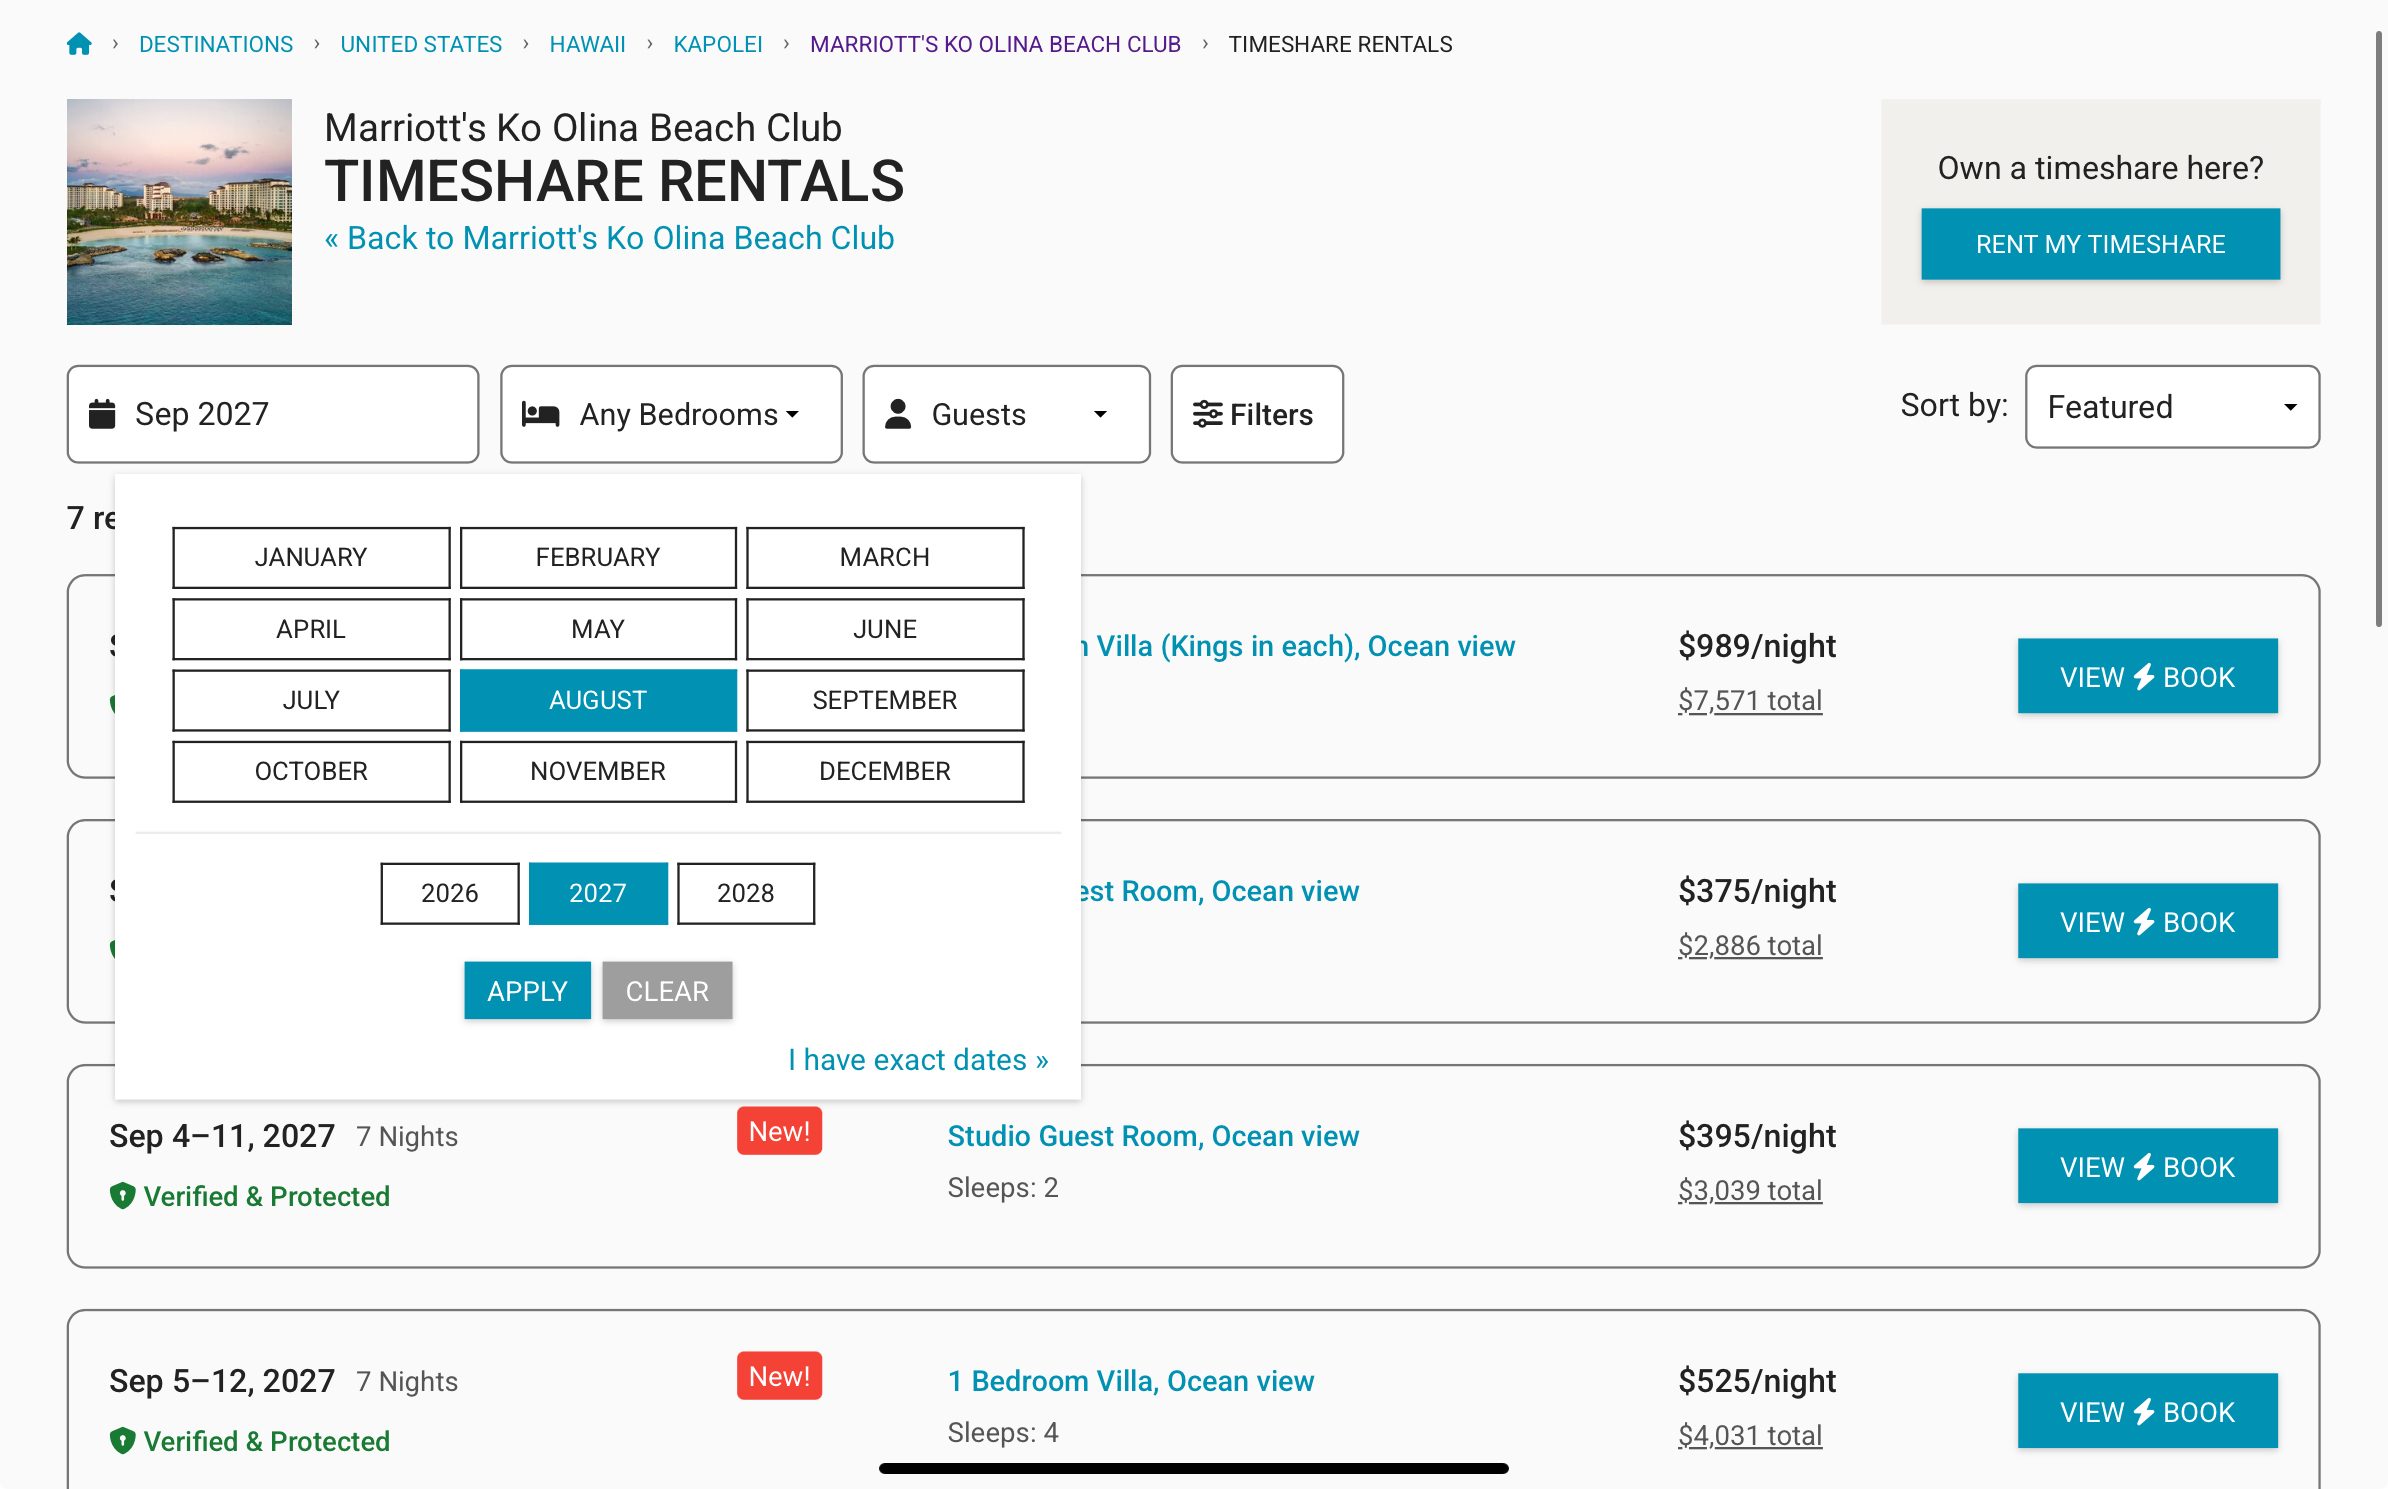Select DECEMBER in month picker
The height and width of the screenshot is (1489, 2388).
point(885,771)
